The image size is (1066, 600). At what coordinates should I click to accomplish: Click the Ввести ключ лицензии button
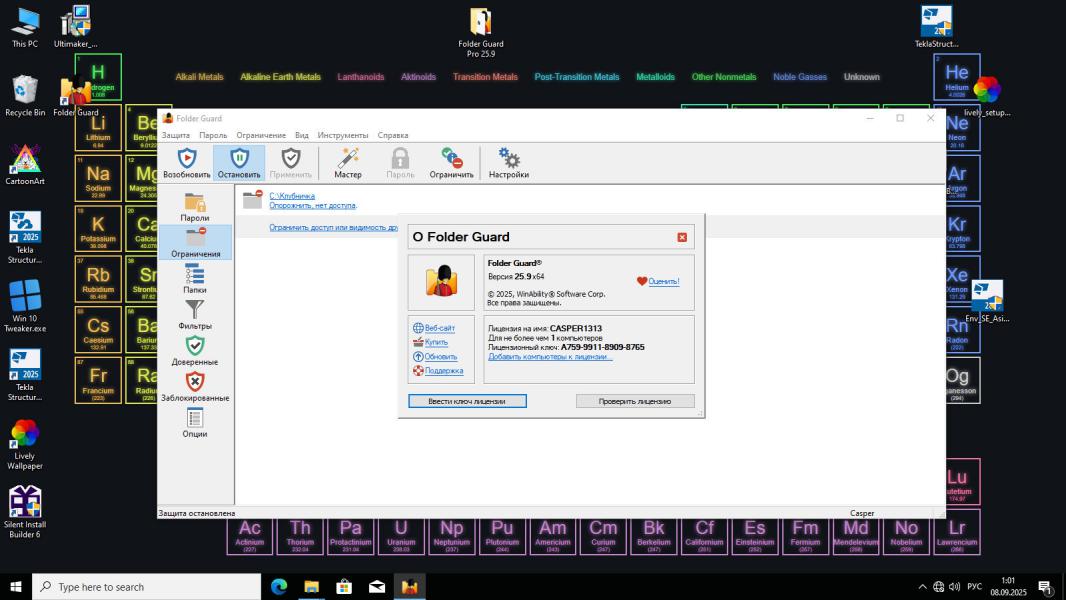467,401
